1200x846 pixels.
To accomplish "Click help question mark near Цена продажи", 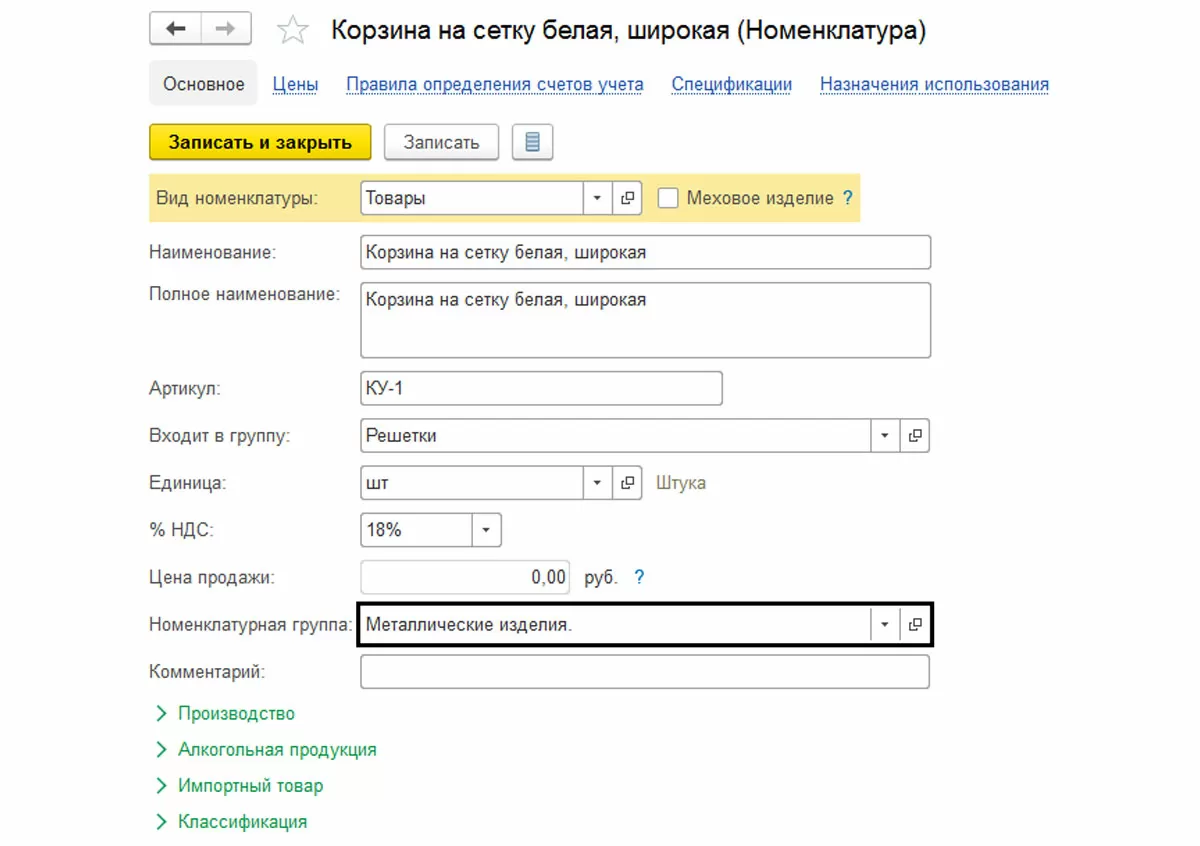I will (x=640, y=577).
